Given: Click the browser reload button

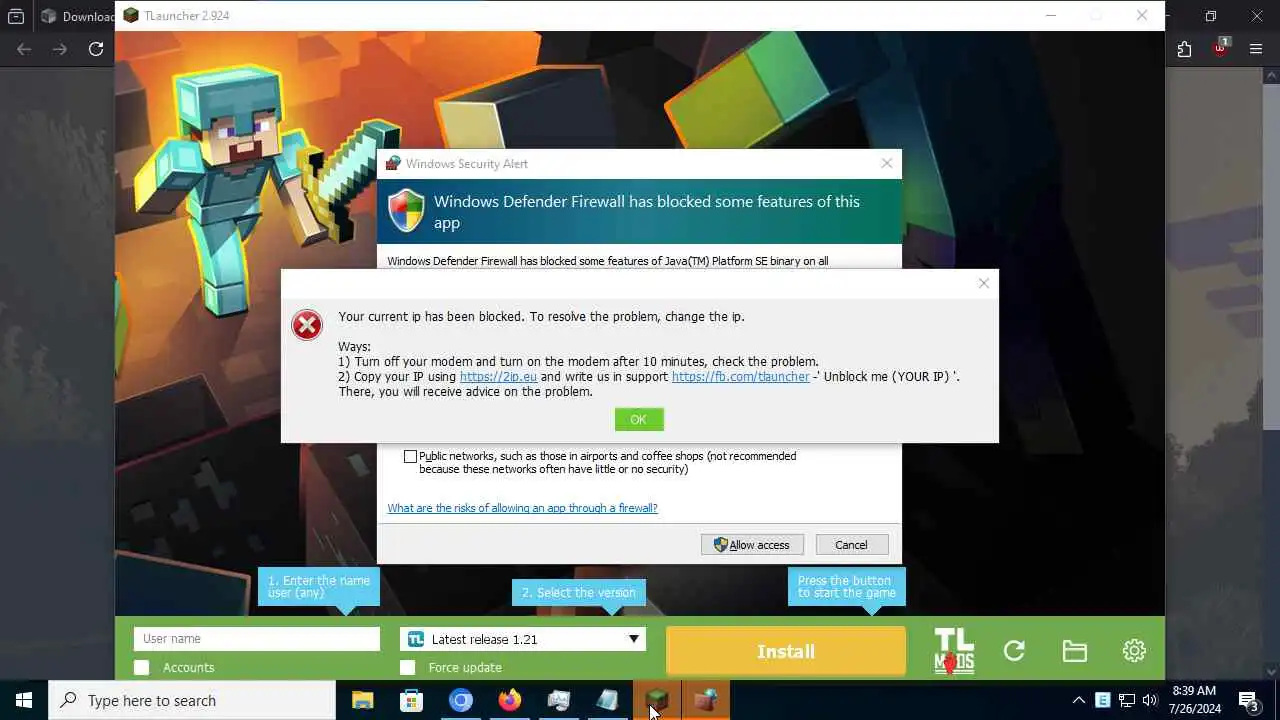Looking at the screenshot, I should click(x=96, y=49).
